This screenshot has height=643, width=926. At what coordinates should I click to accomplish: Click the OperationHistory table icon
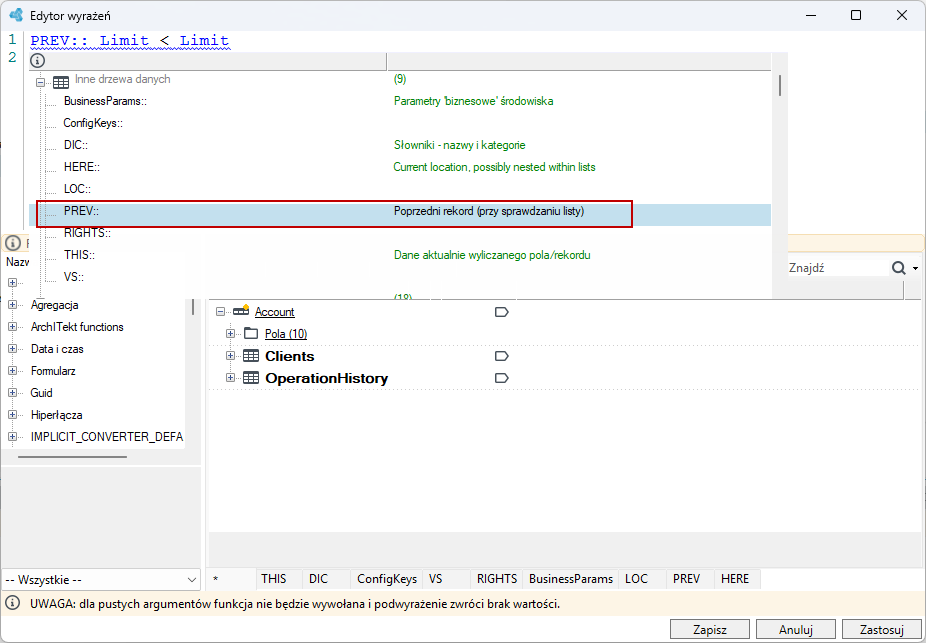(251, 378)
